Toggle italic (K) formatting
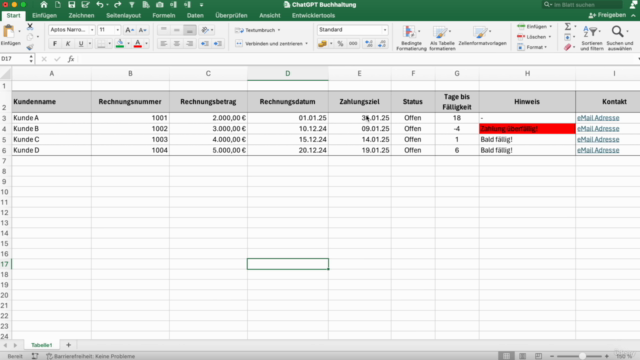 (x=68, y=44)
